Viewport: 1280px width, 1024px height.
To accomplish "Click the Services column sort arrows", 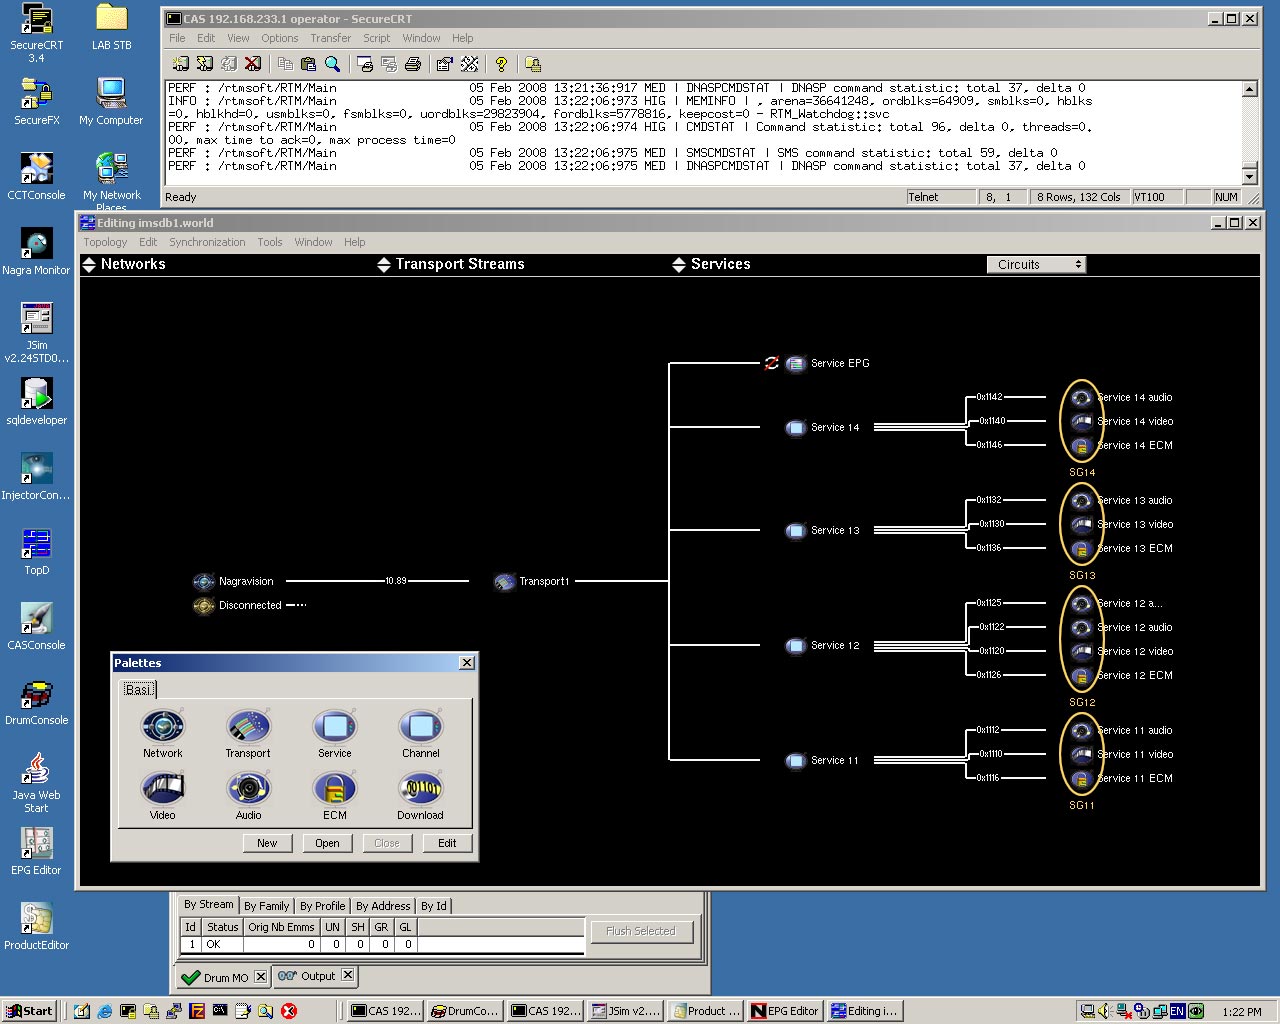I will (680, 264).
